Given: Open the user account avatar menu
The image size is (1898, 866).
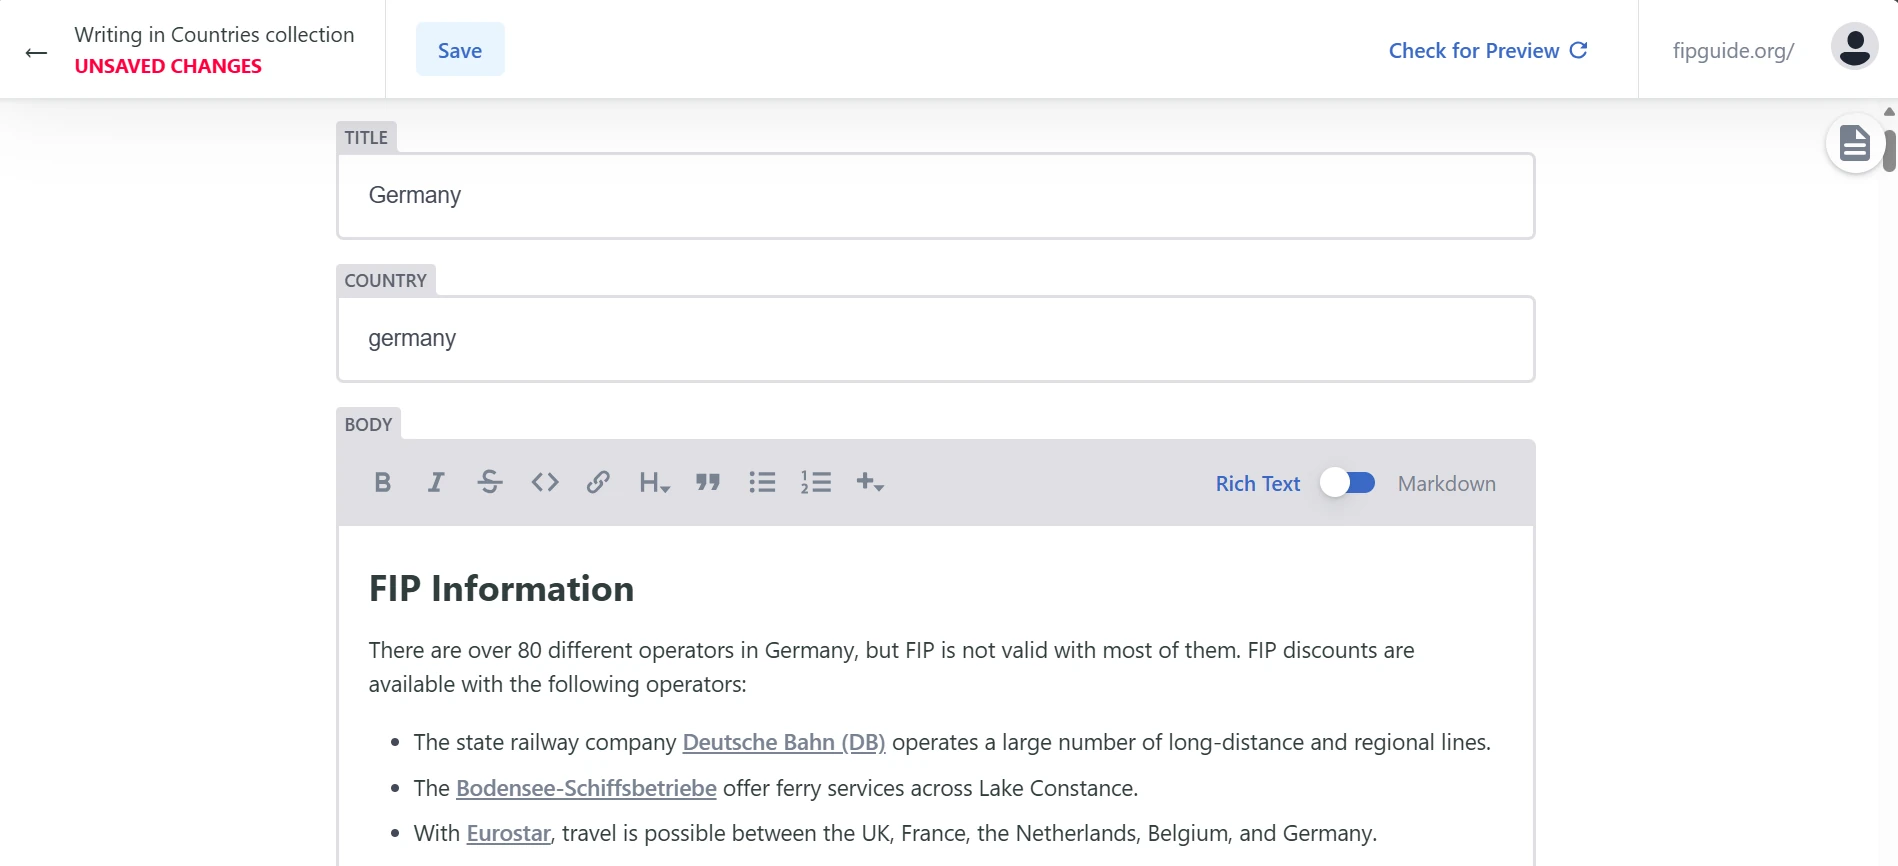Looking at the screenshot, I should [x=1854, y=46].
